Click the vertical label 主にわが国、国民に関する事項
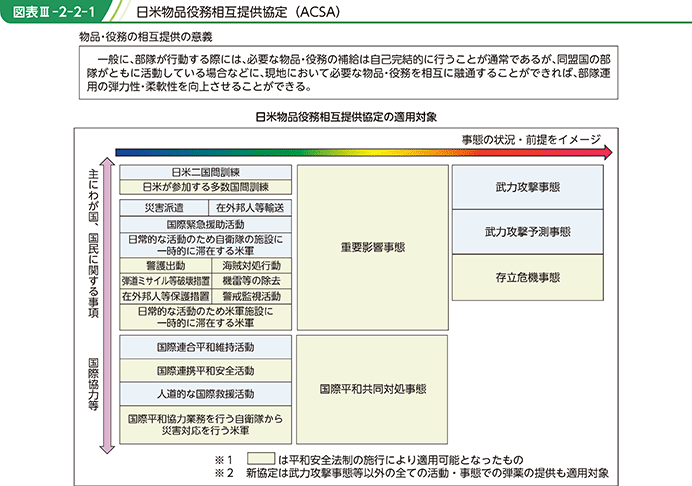 (93, 243)
